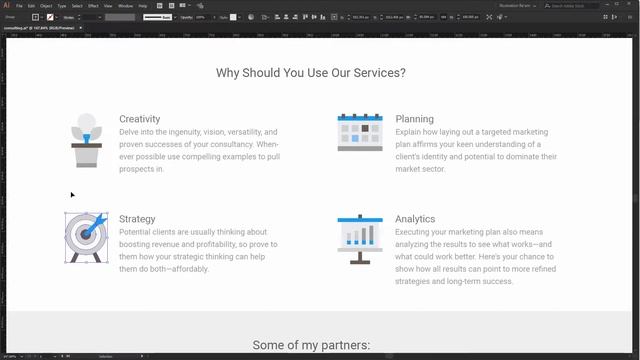Click the graphic Style swatch
Image resolution: width=640 pixels, height=360 pixels.
point(233,17)
